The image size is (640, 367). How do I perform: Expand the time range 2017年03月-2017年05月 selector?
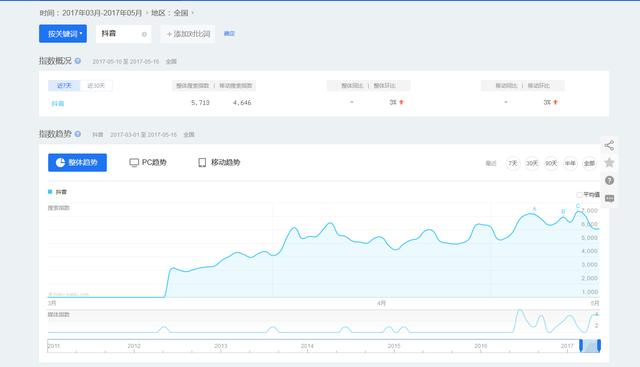[102, 13]
